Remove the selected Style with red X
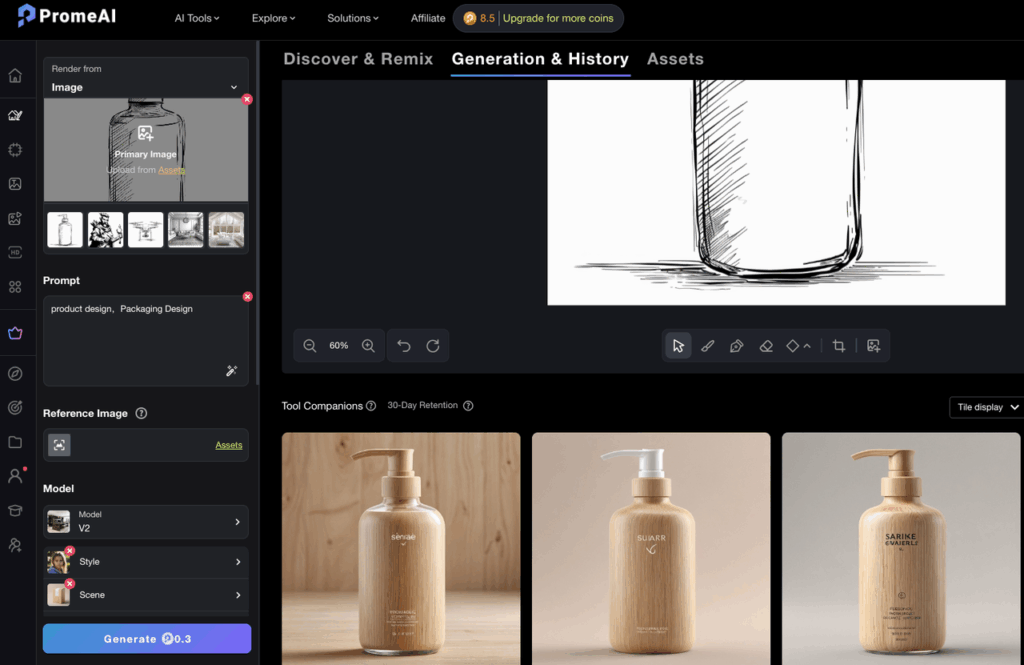 70,551
